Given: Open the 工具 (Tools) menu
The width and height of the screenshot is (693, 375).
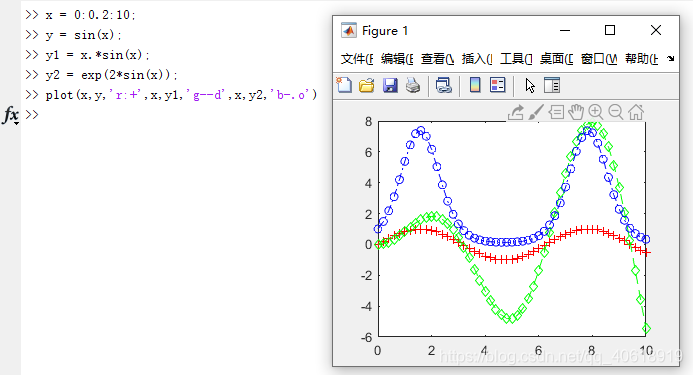Looking at the screenshot, I should click(516, 59).
